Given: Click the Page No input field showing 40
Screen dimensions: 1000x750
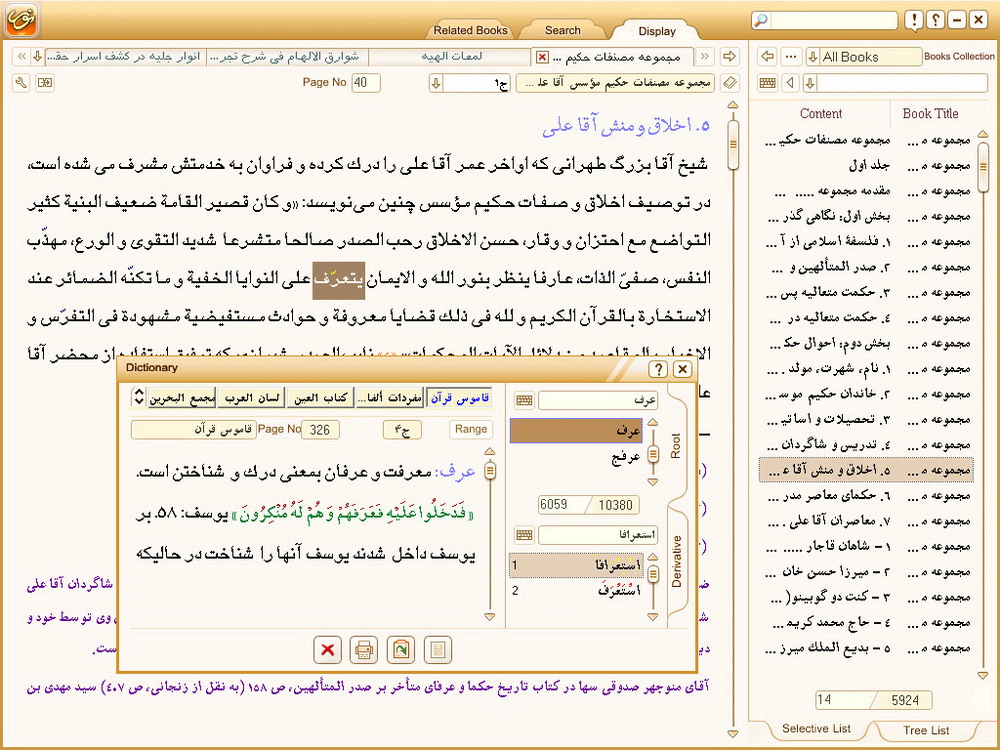Looking at the screenshot, I should click(x=366, y=82).
